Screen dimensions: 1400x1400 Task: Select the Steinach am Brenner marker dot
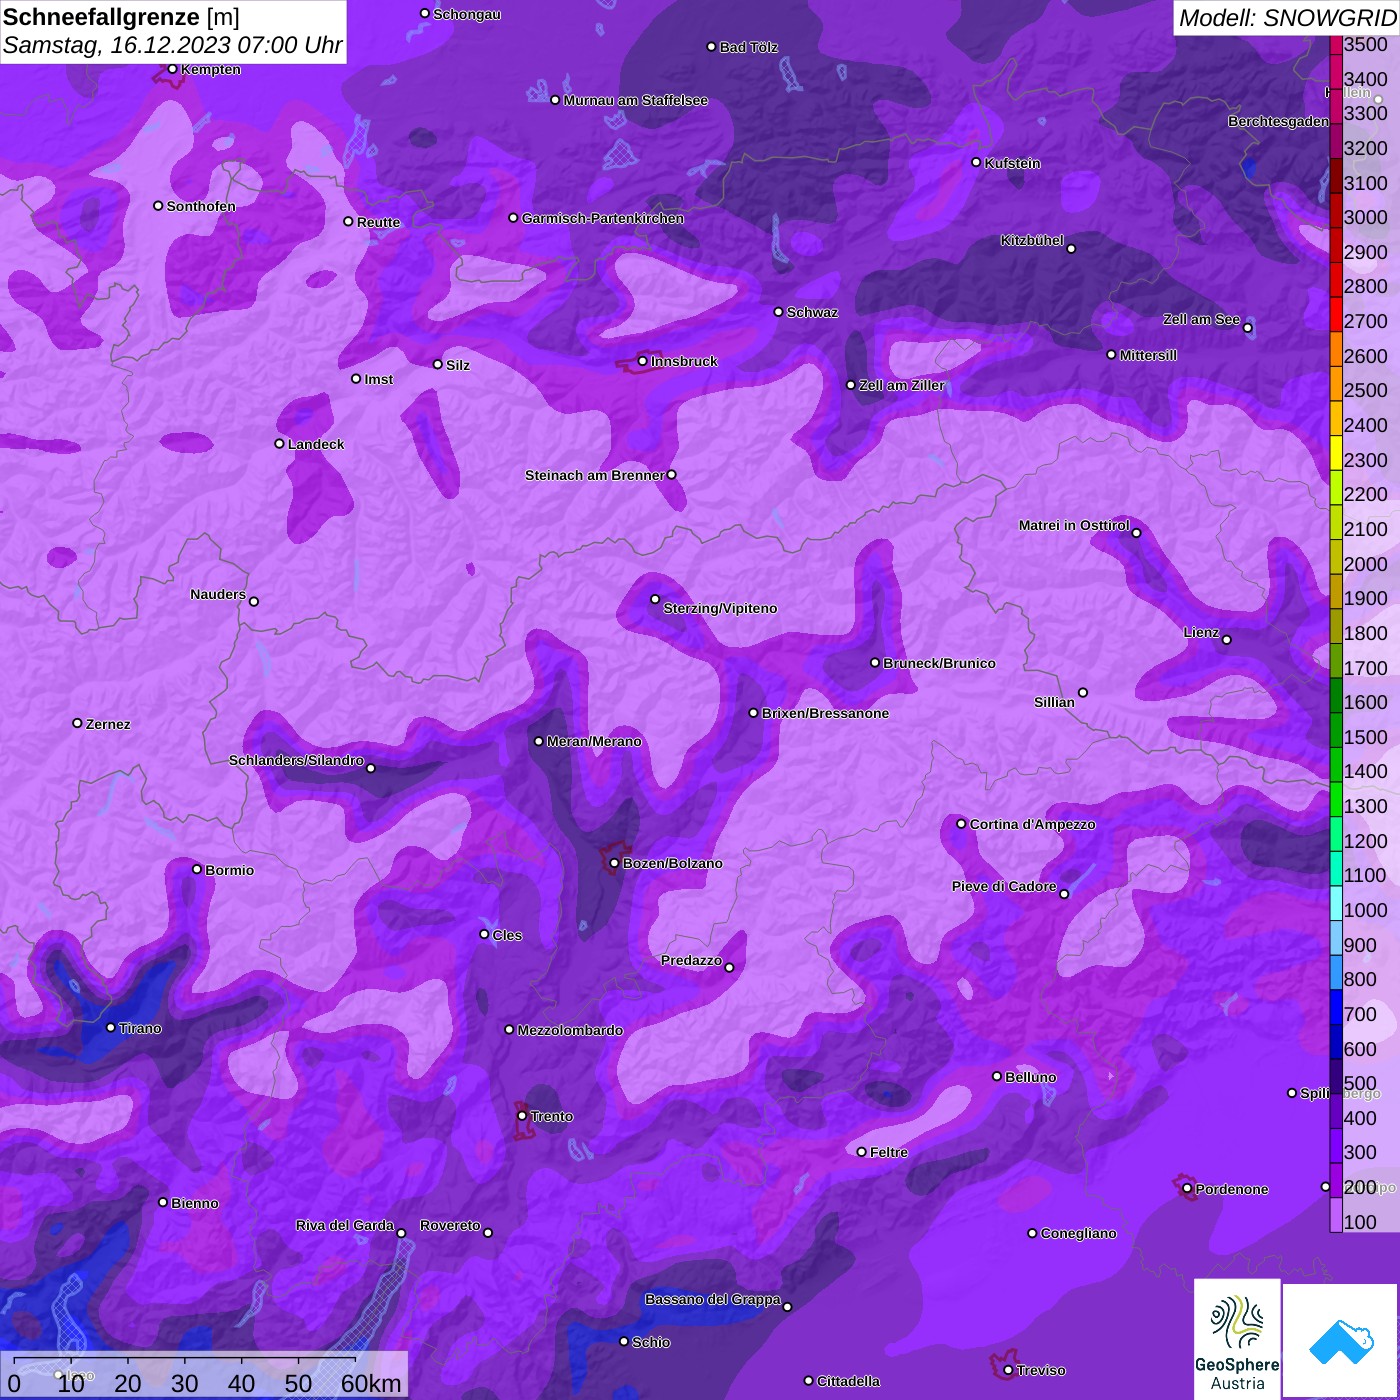click(672, 475)
